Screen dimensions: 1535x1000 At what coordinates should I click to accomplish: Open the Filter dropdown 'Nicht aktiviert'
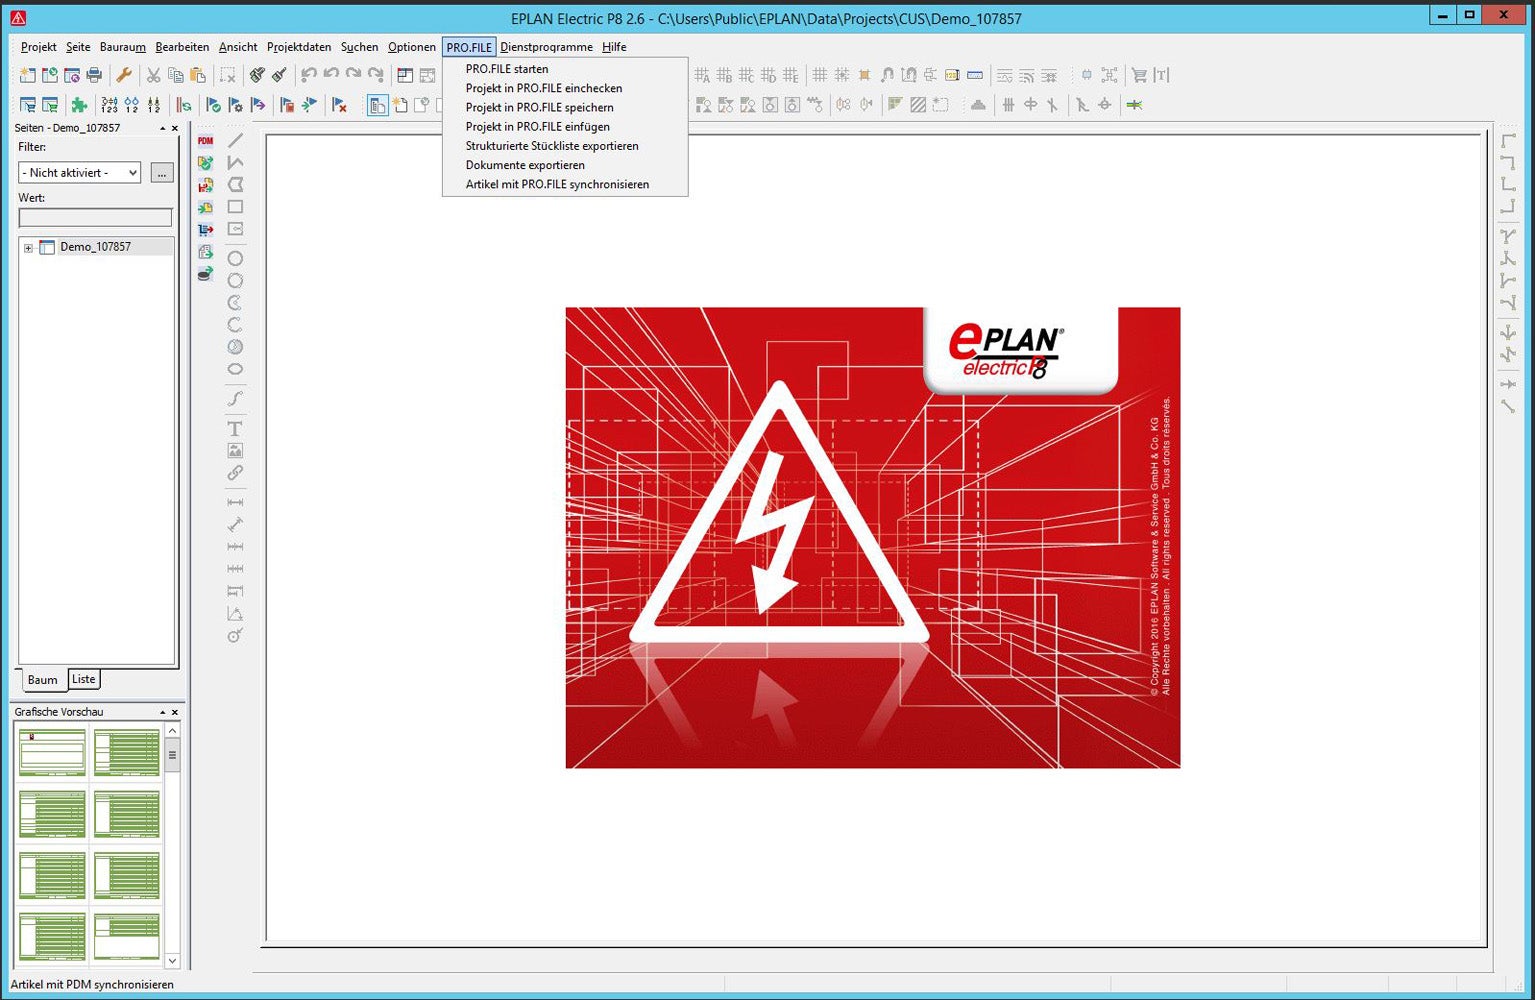click(79, 173)
